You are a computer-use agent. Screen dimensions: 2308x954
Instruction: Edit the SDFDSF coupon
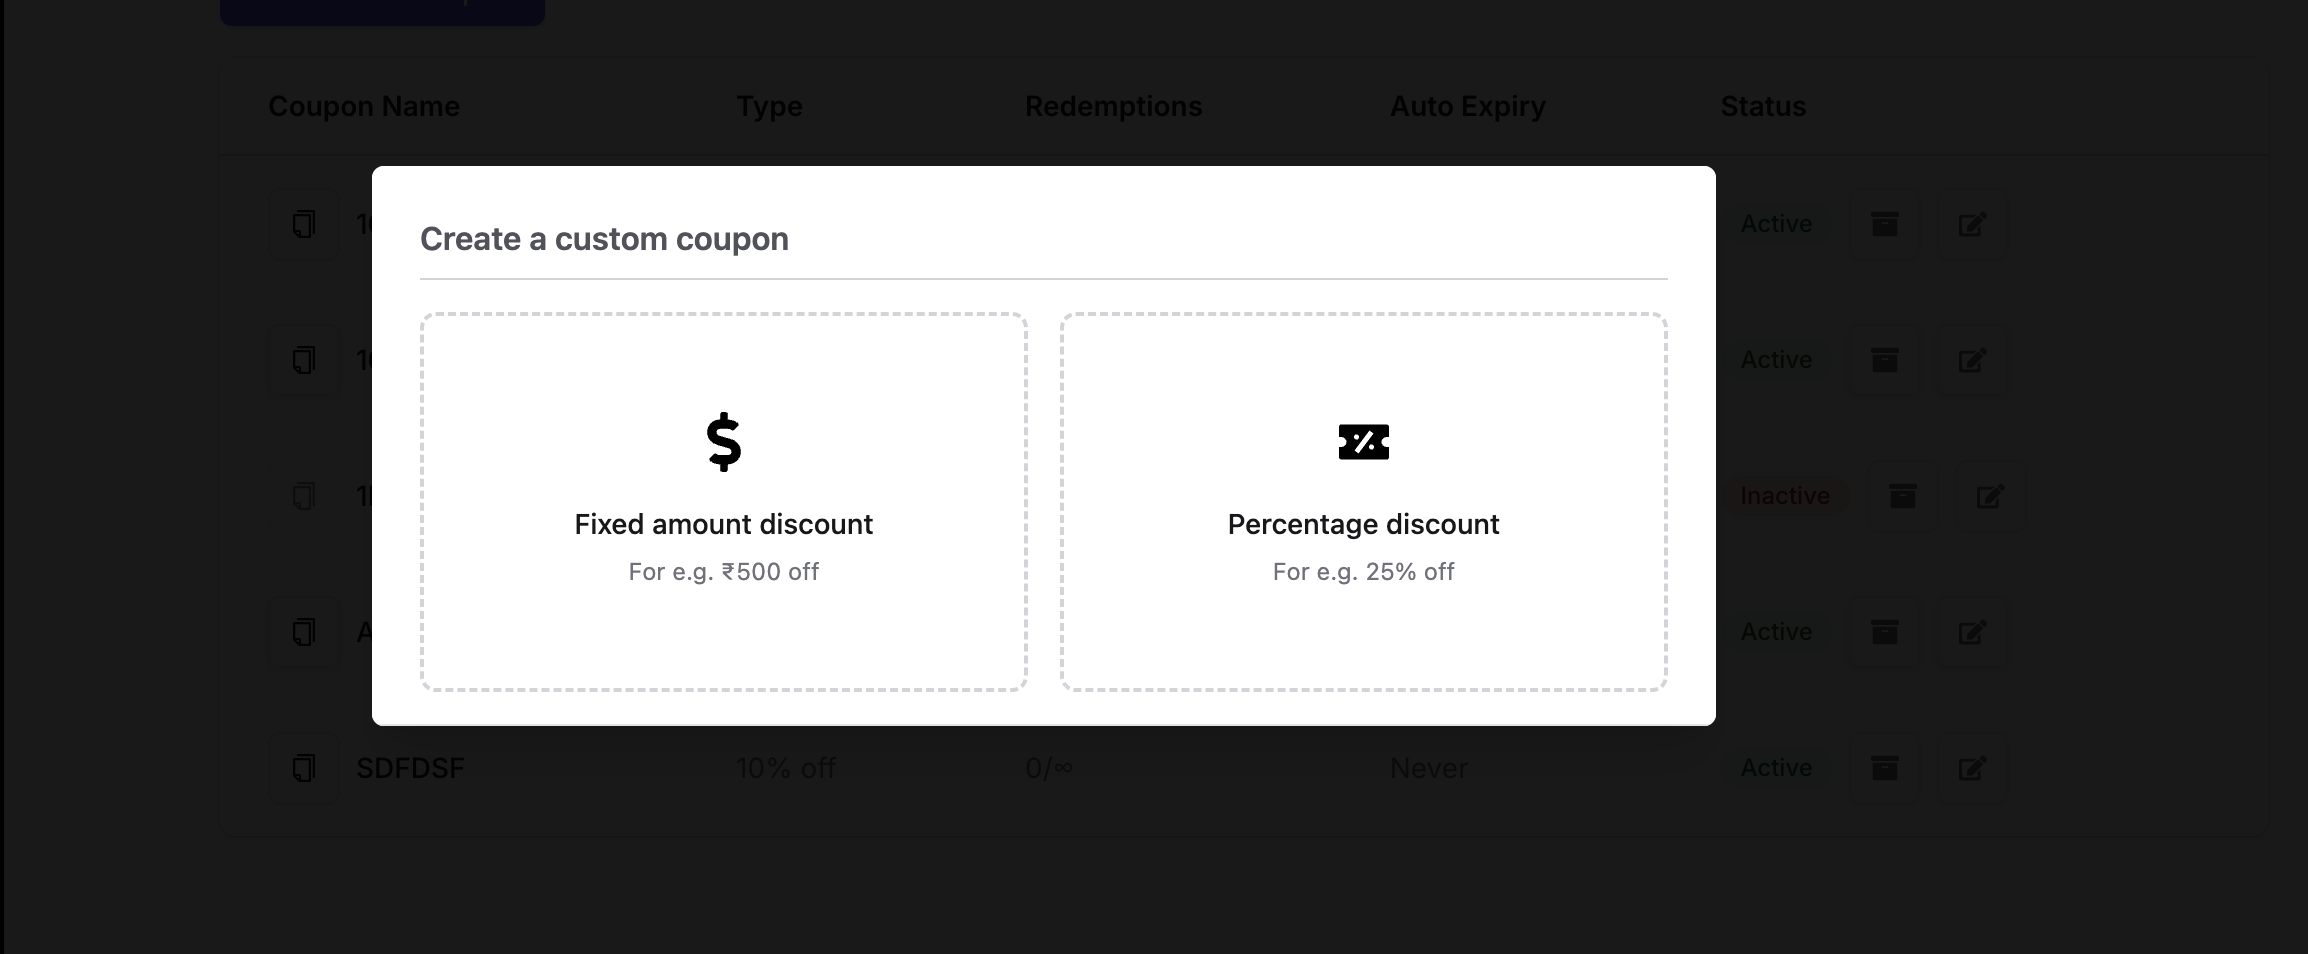click(1973, 768)
